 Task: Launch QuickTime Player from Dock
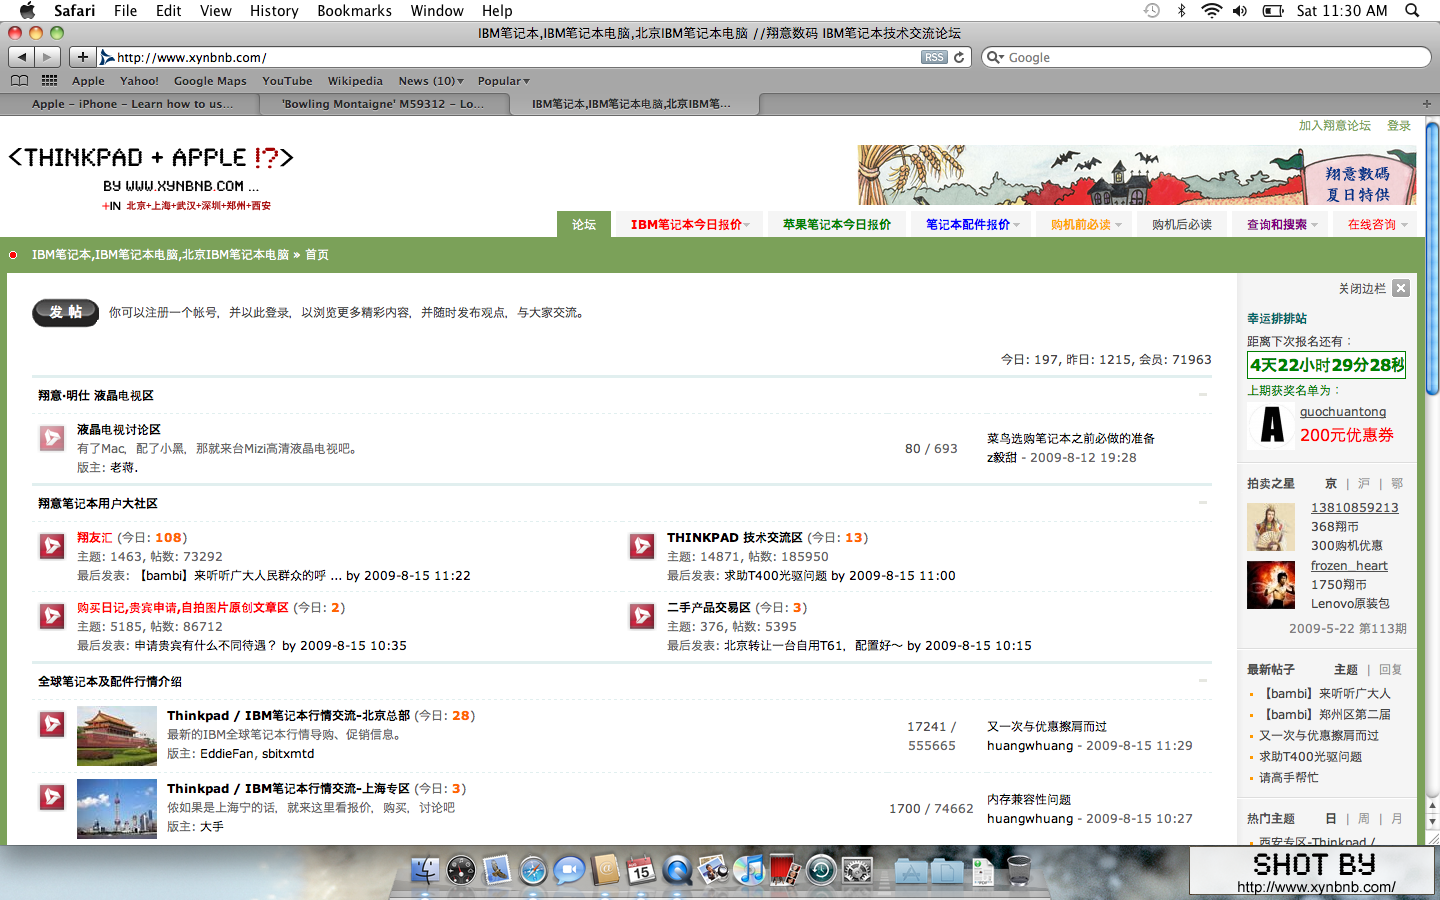(677, 871)
